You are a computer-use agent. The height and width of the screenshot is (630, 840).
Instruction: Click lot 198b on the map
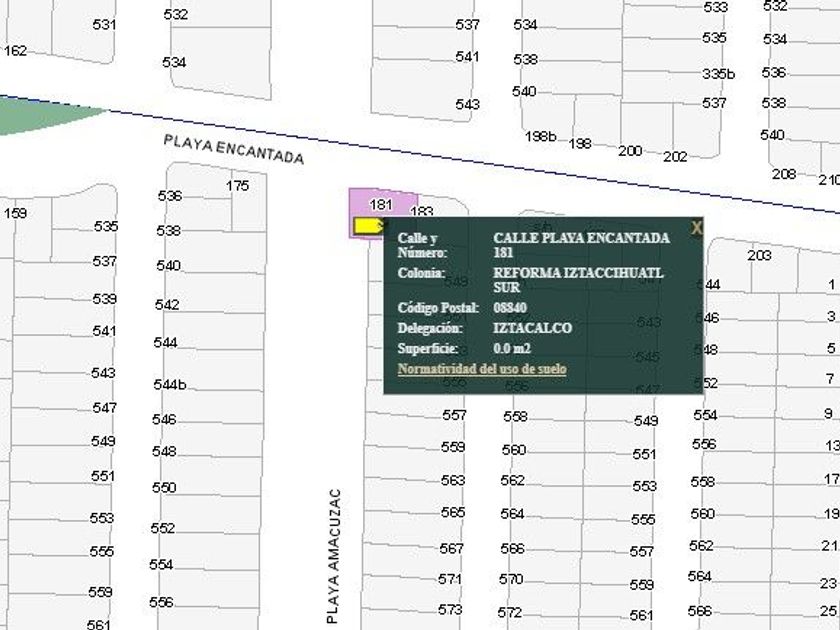click(539, 137)
